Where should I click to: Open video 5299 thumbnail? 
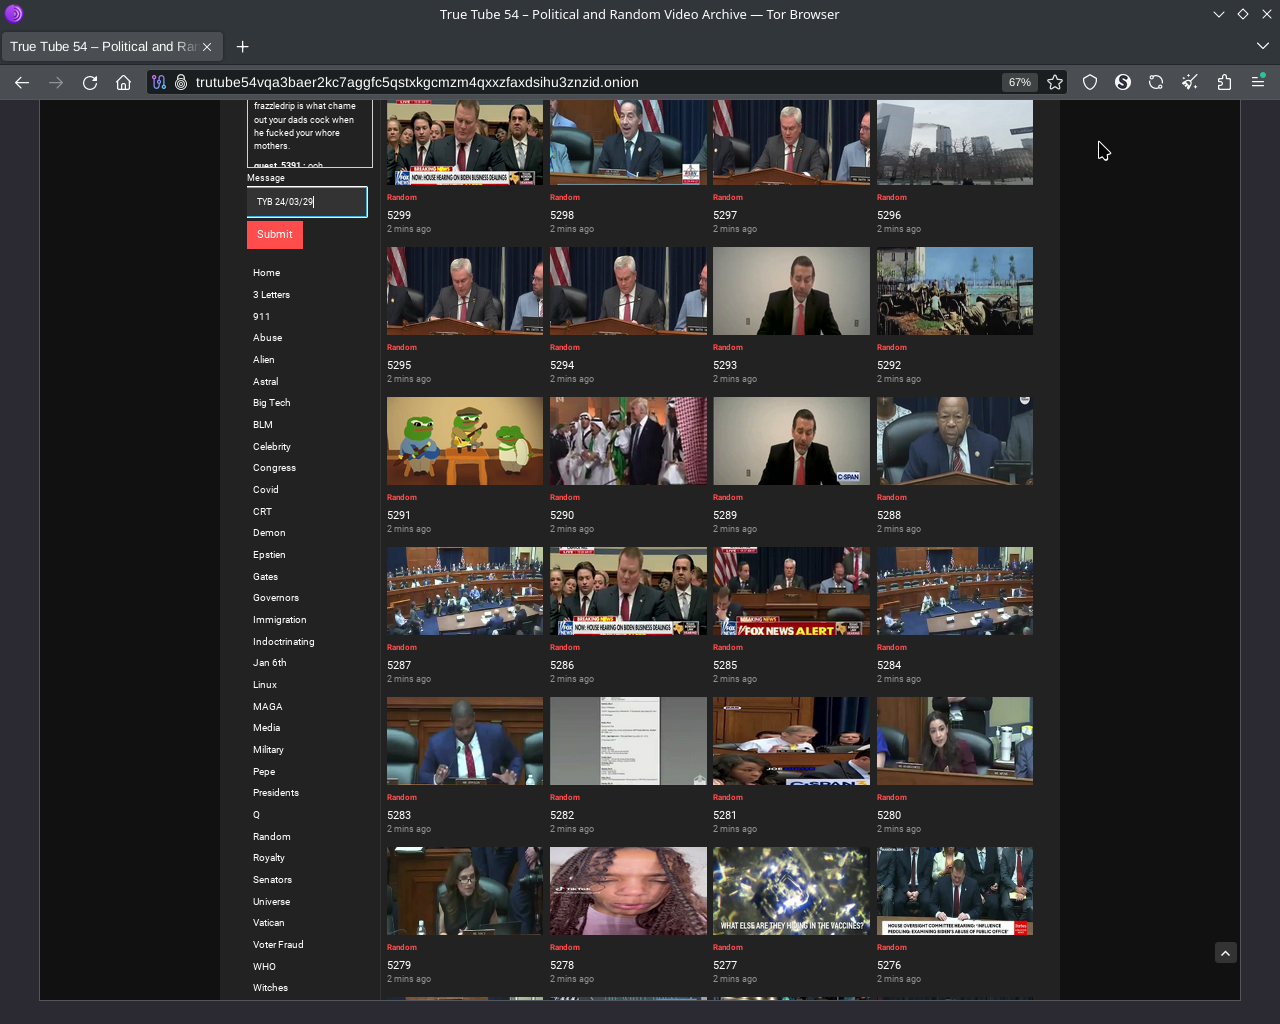pyautogui.click(x=465, y=142)
